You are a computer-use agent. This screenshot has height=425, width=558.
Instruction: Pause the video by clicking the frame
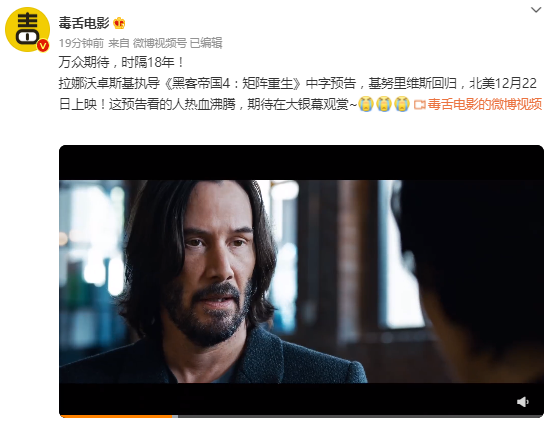[301, 281]
